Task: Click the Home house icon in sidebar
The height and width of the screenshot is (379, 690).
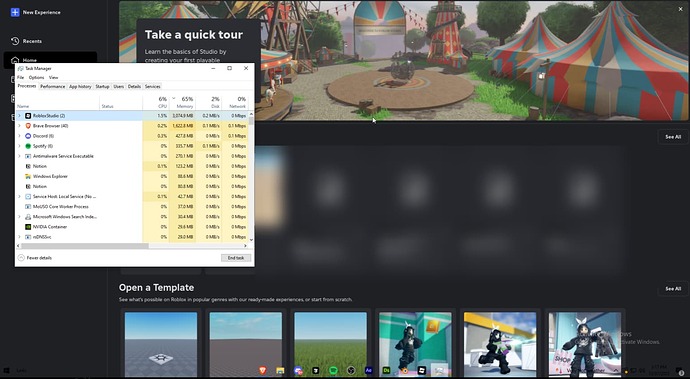Action: point(15,60)
